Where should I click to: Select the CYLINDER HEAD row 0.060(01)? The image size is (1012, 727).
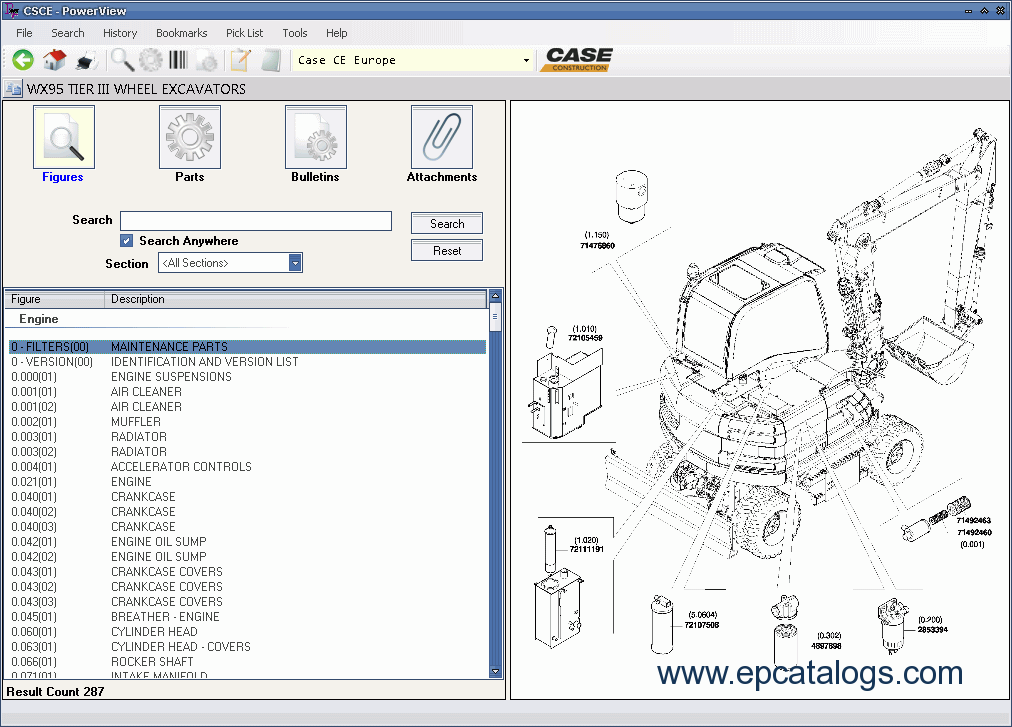(247, 631)
